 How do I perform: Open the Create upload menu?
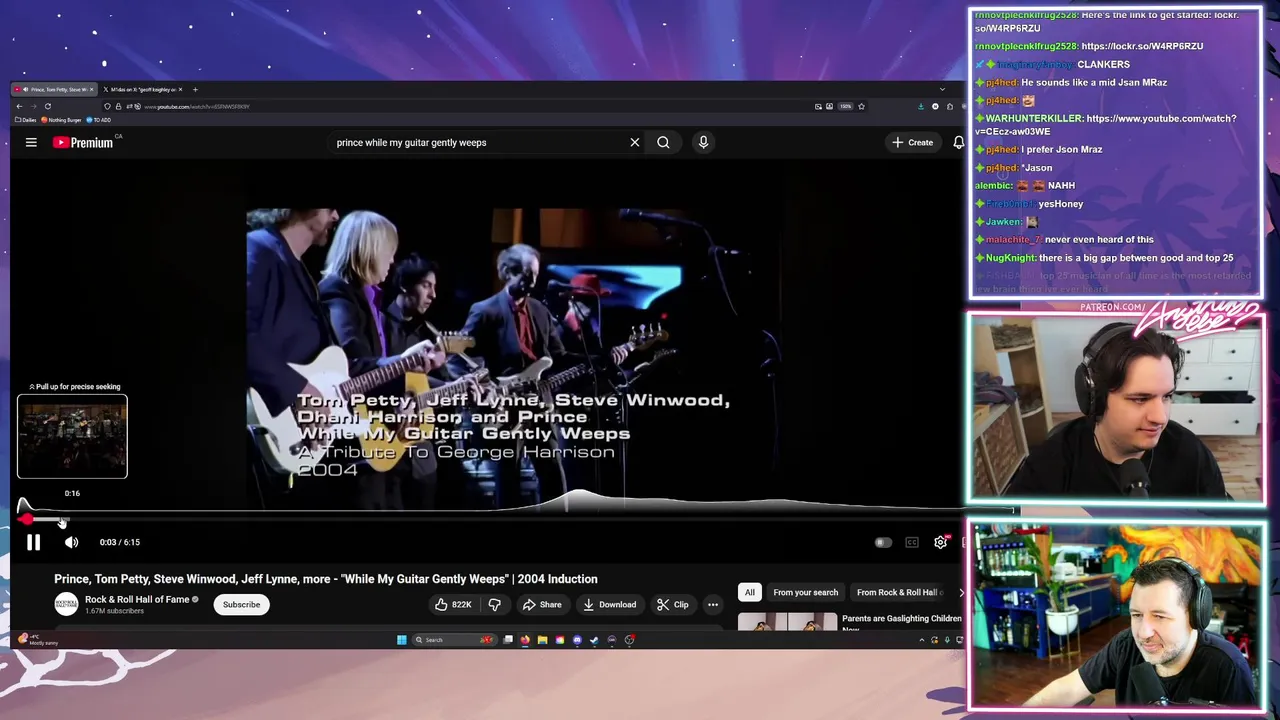(913, 142)
